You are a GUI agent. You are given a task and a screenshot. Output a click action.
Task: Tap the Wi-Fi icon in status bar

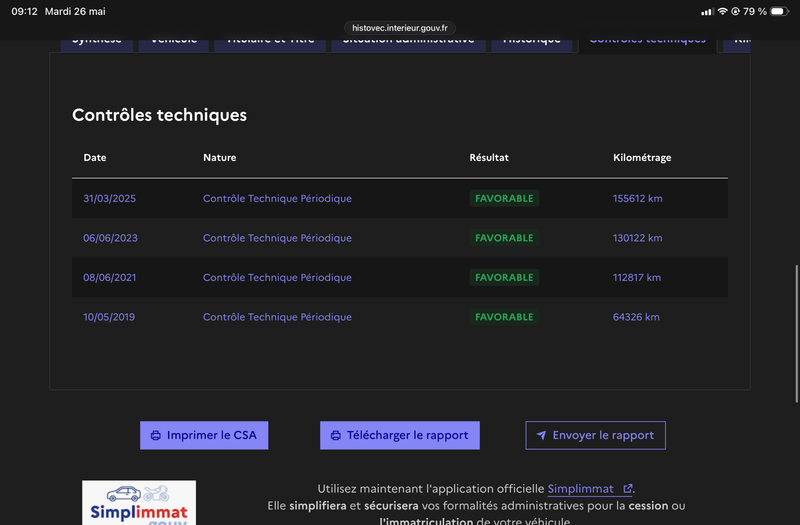(722, 11)
